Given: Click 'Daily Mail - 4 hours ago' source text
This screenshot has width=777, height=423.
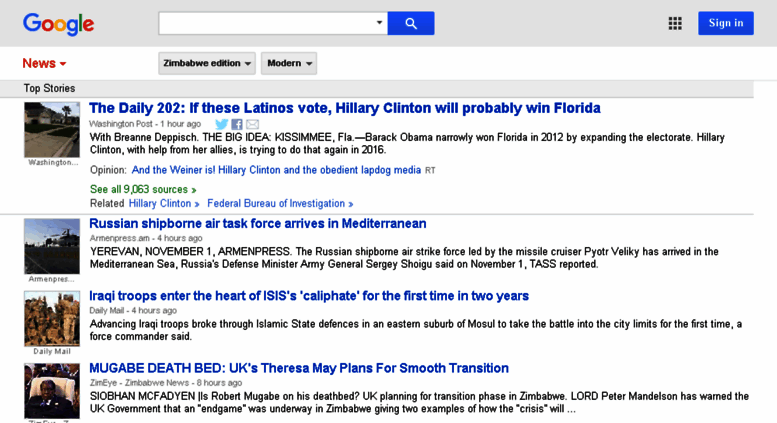Looking at the screenshot, I should [x=133, y=311].
